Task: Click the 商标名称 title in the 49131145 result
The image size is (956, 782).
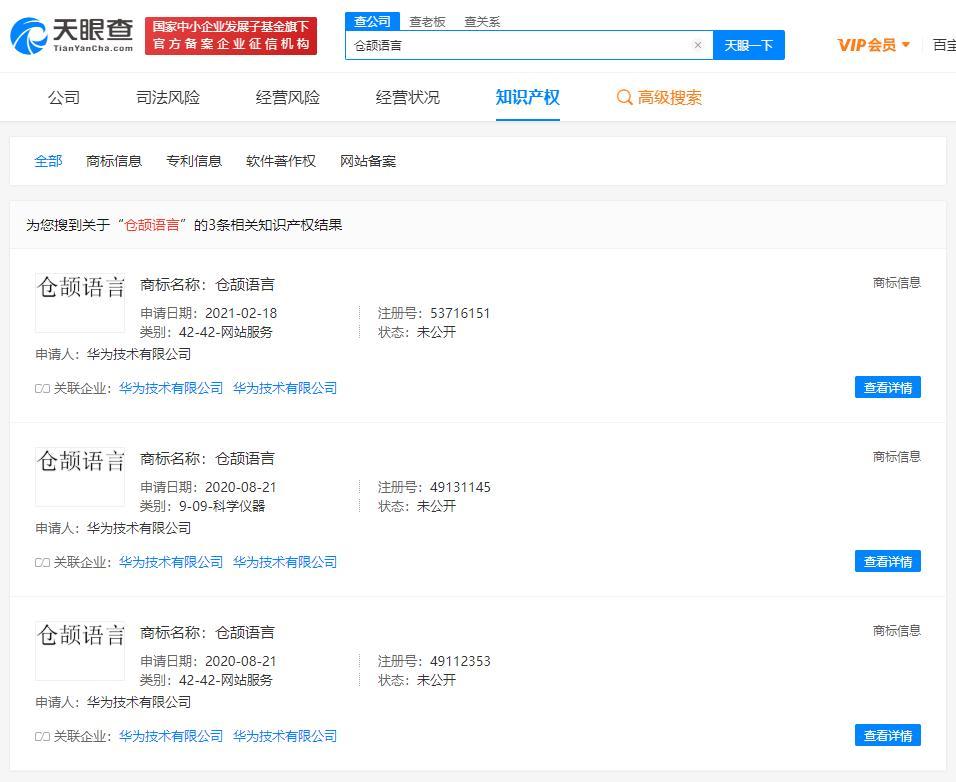Action: (x=207, y=458)
